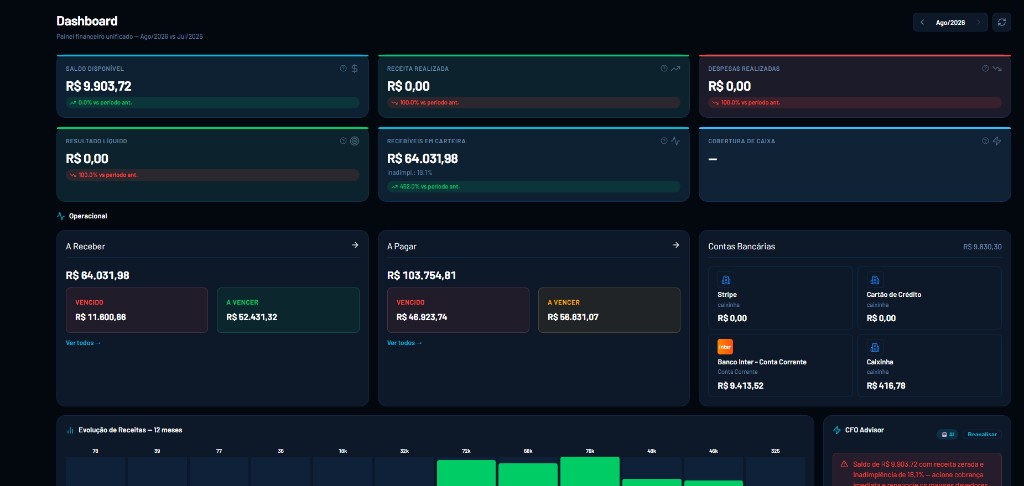Click the R$ 103.754,81 A Pagar total
The image size is (1024, 486).
pos(421,276)
